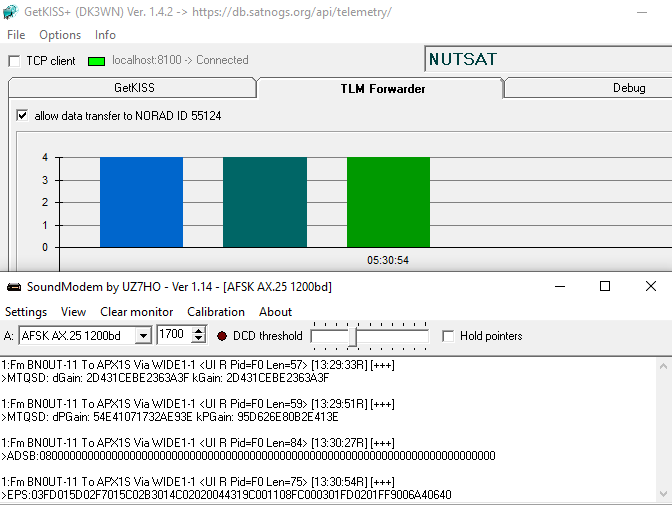Click the 1700 center frequency field
This screenshot has height=505, width=672.
175,334
